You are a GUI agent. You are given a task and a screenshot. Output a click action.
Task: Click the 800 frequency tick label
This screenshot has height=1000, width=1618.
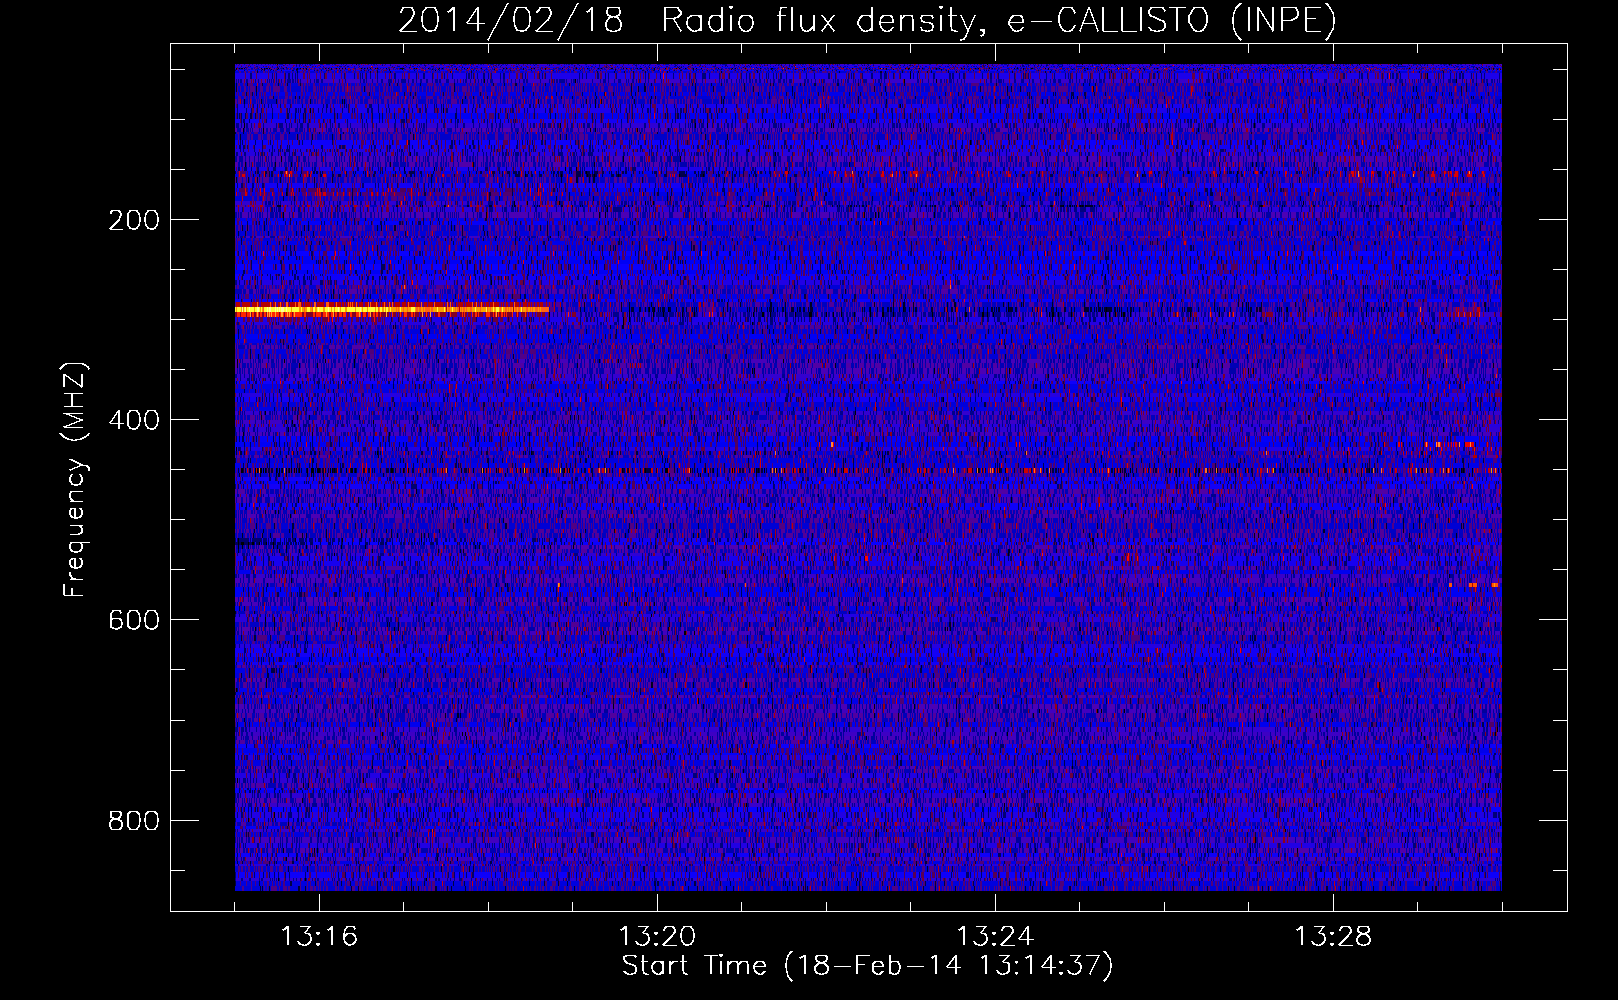pyautogui.click(x=134, y=821)
